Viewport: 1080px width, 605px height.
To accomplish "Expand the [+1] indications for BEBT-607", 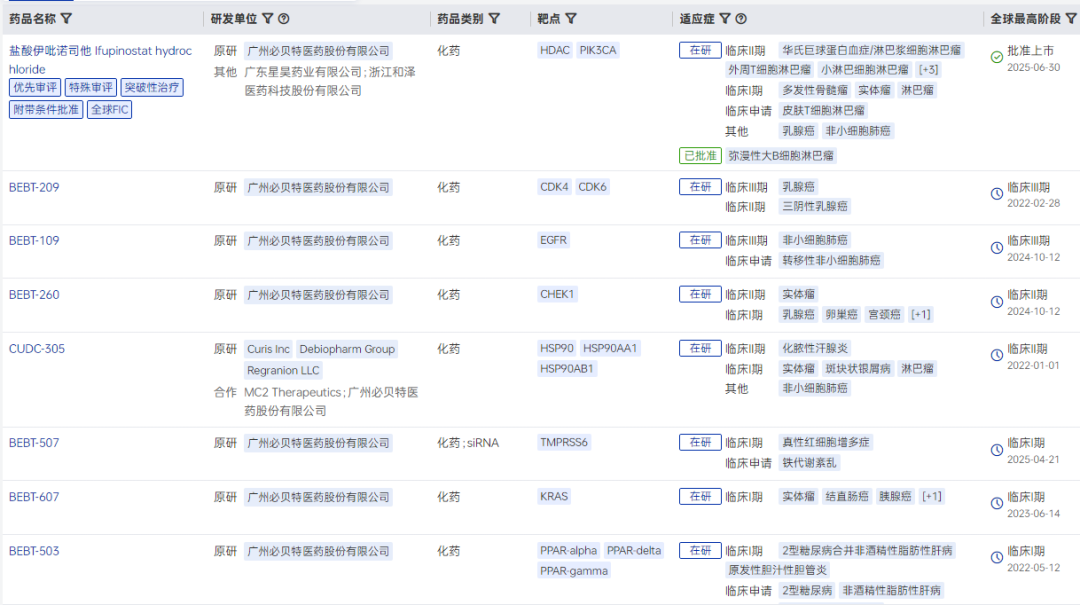I will pyautogui.click(x=930, y=497).
